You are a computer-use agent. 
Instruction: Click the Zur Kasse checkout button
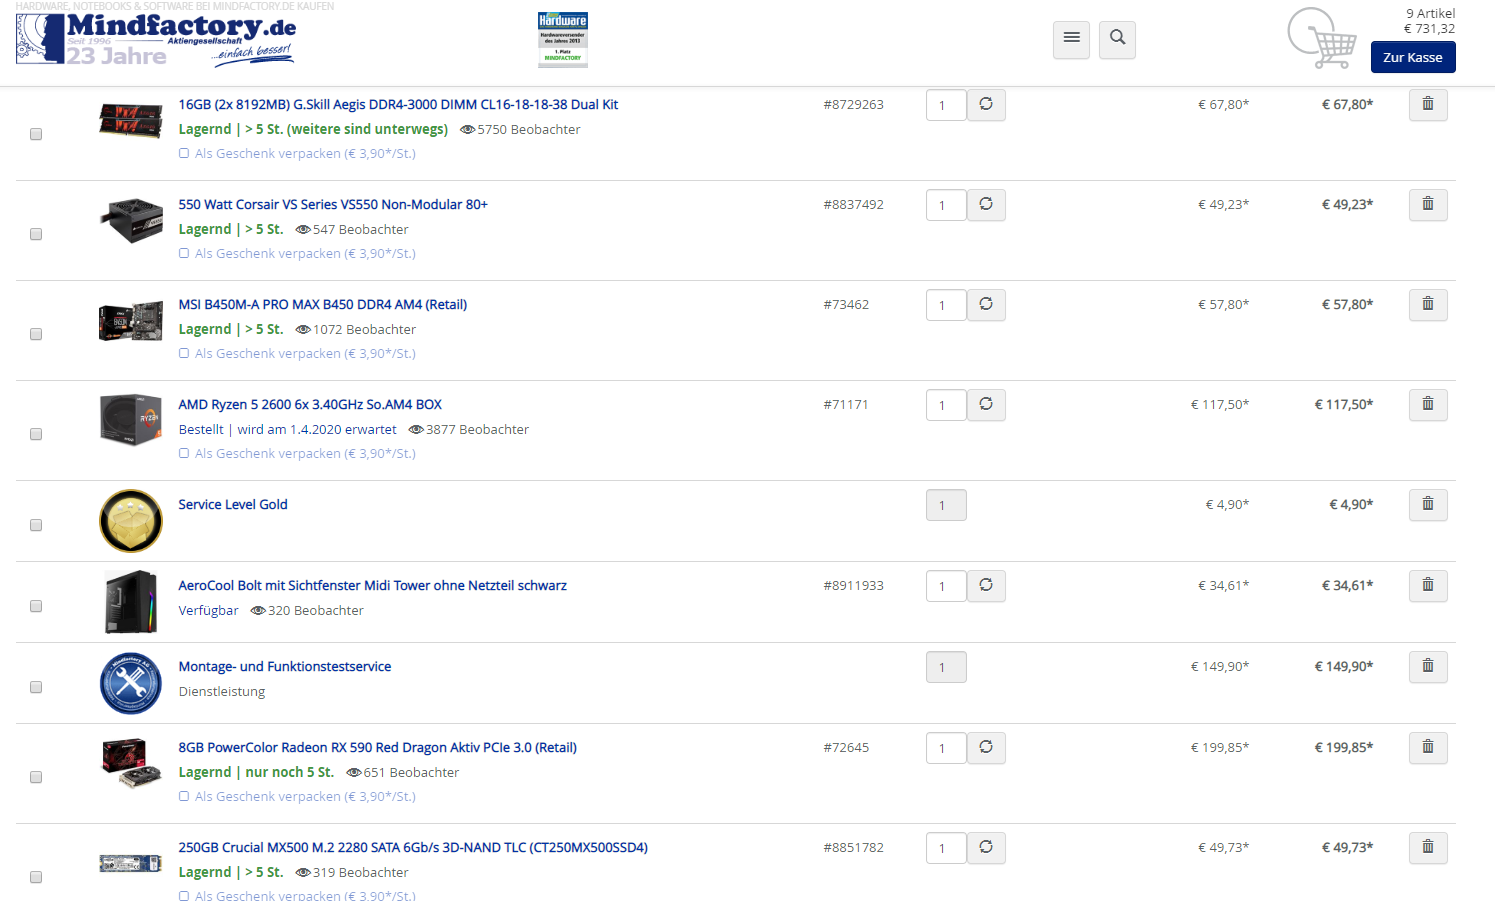(1412, 57)
